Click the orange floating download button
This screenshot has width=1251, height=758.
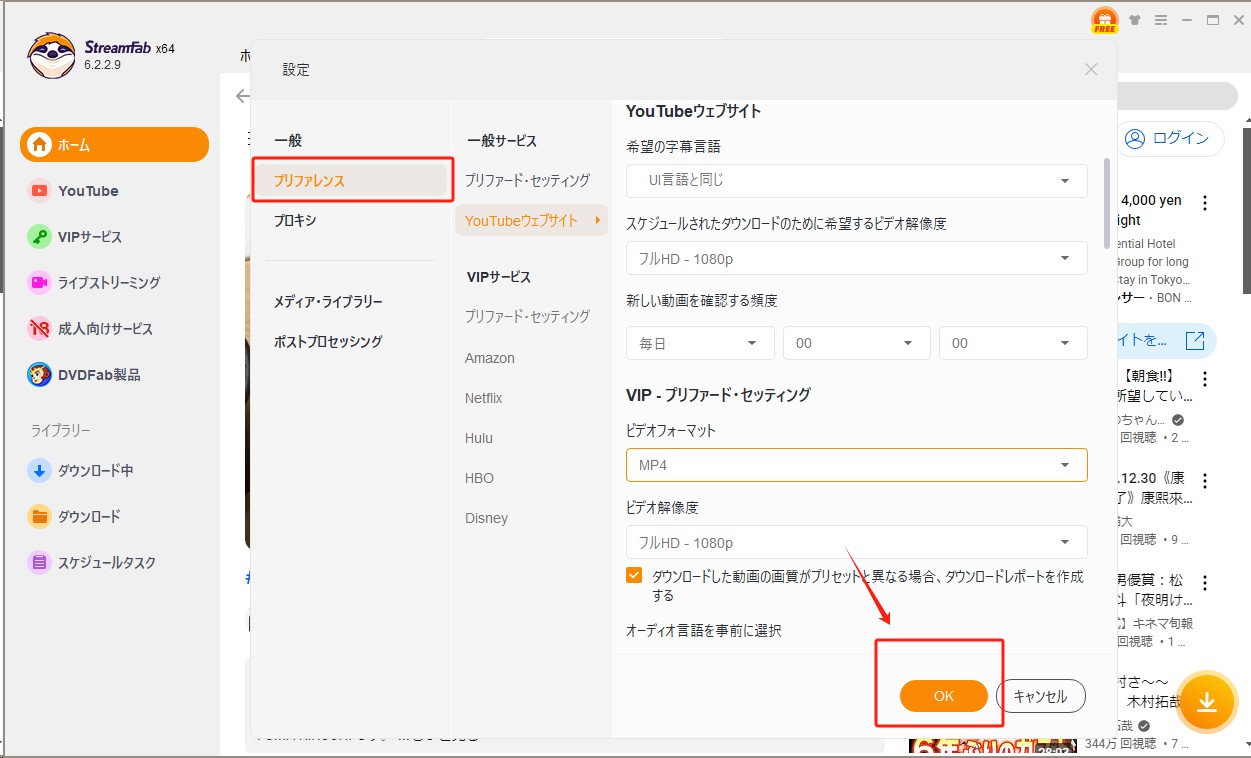1207,702
